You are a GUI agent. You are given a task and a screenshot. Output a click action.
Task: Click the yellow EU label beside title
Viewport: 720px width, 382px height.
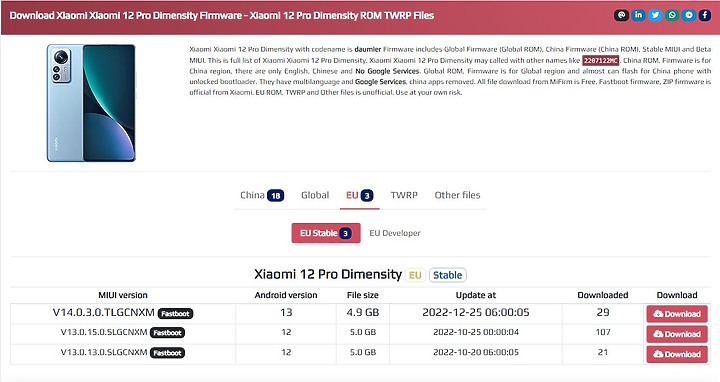click(x=415, y=275)
